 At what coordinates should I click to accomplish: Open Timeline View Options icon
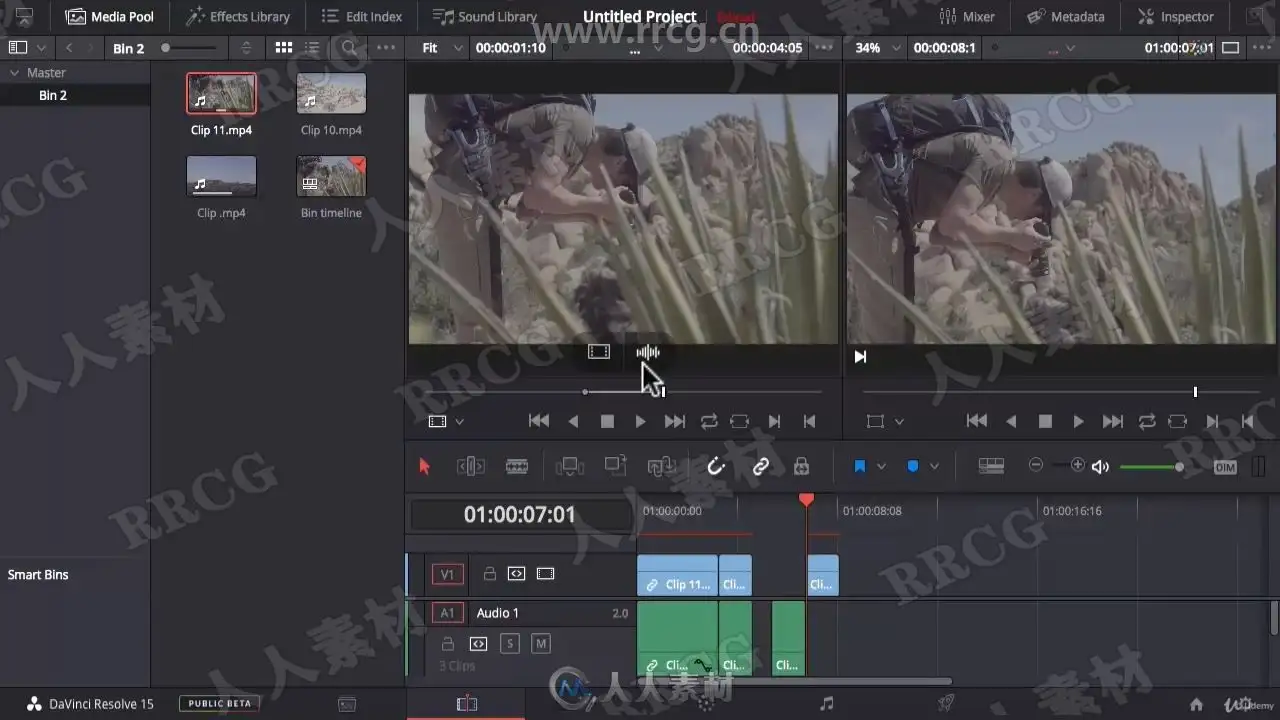[991, 466]
